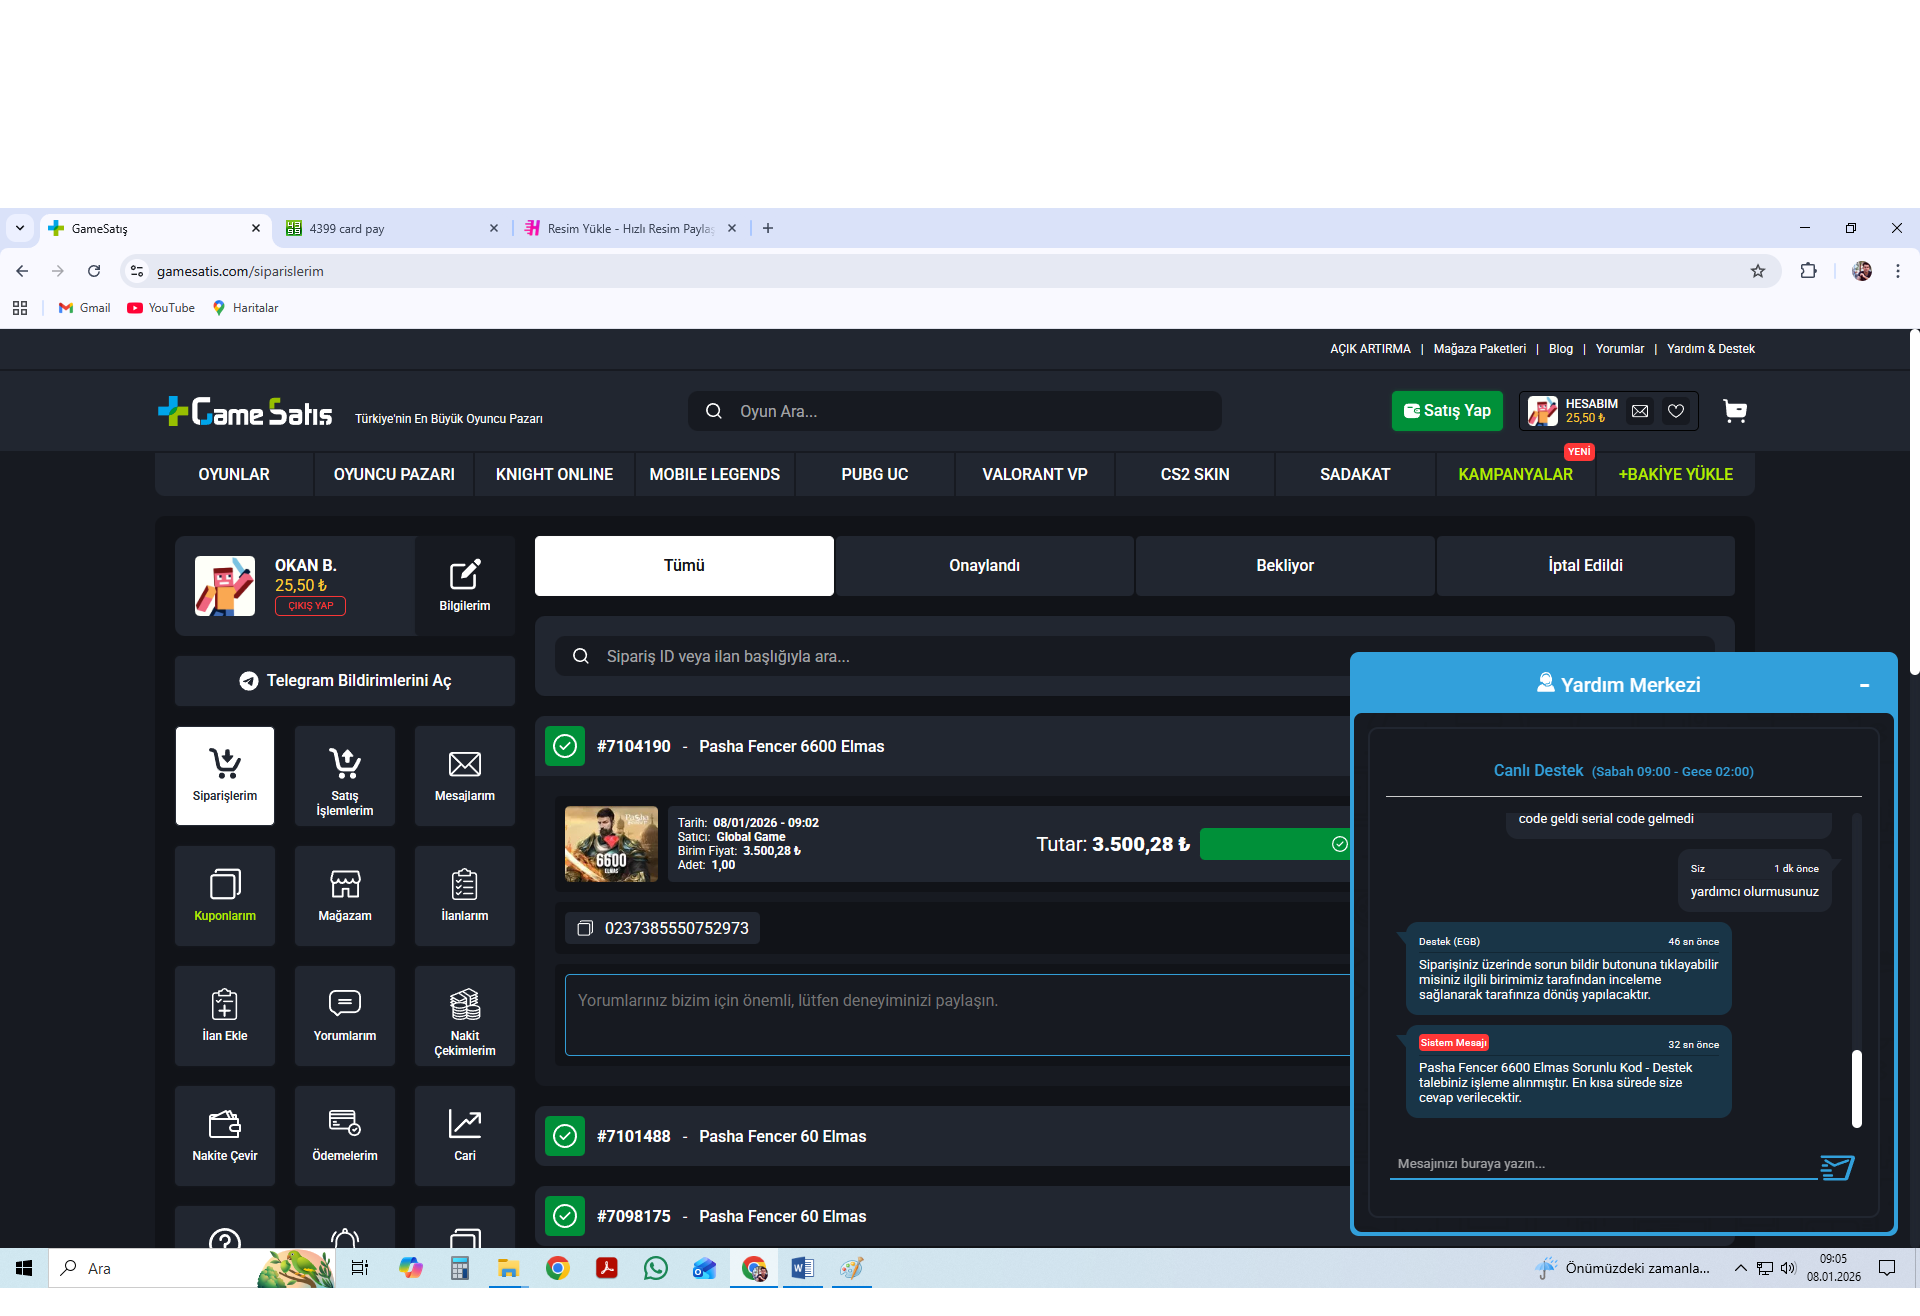The image size is (1920, 1316).
Task: Click the GameSatış logo
Action: 246,411
